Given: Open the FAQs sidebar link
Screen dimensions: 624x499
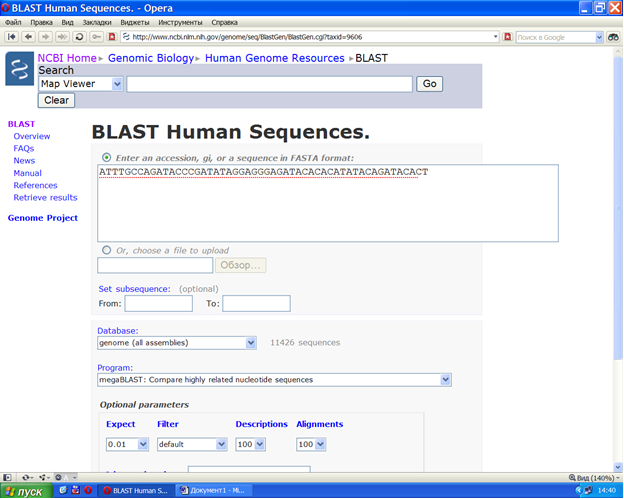Looking at the screenshot, I should 24,148.
